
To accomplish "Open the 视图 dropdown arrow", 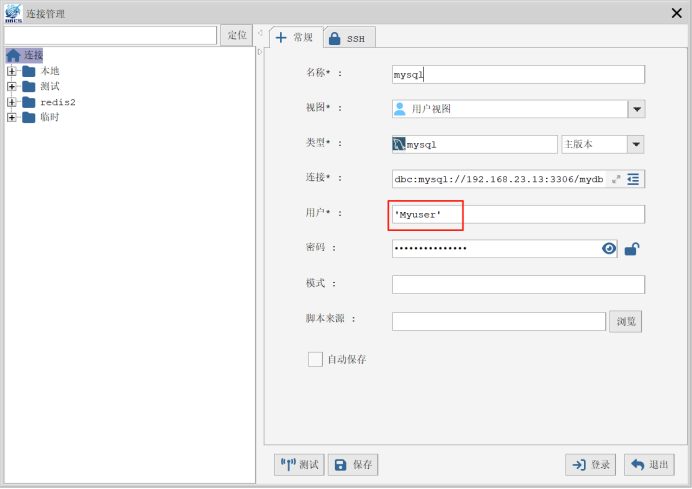I will [x=636, y=109].
